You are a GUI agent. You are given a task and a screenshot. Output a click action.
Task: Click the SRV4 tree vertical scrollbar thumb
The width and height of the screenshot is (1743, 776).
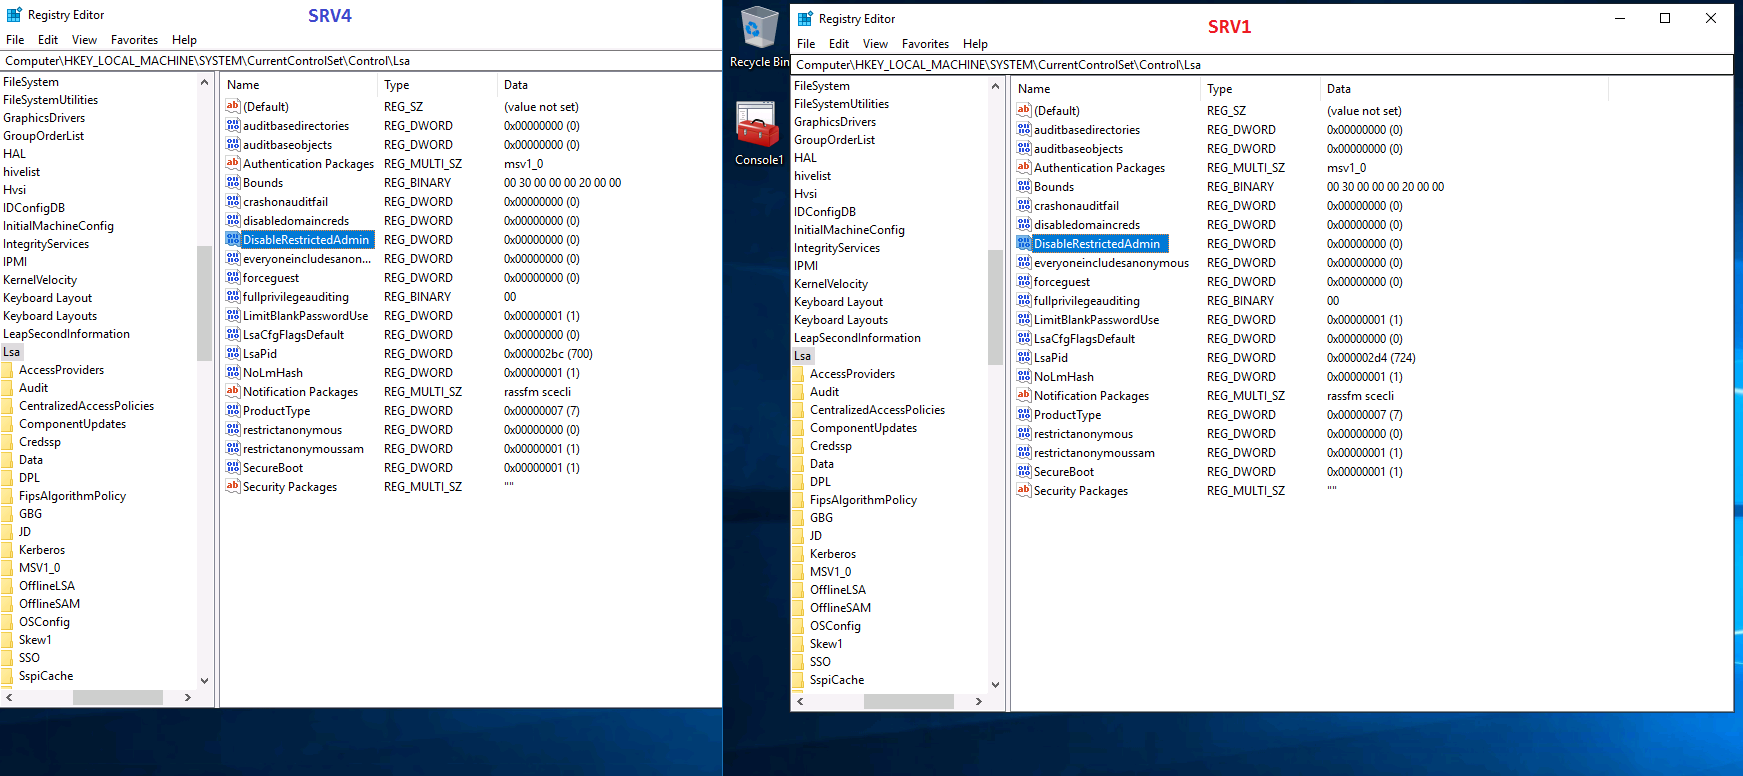tap(204, 303)
